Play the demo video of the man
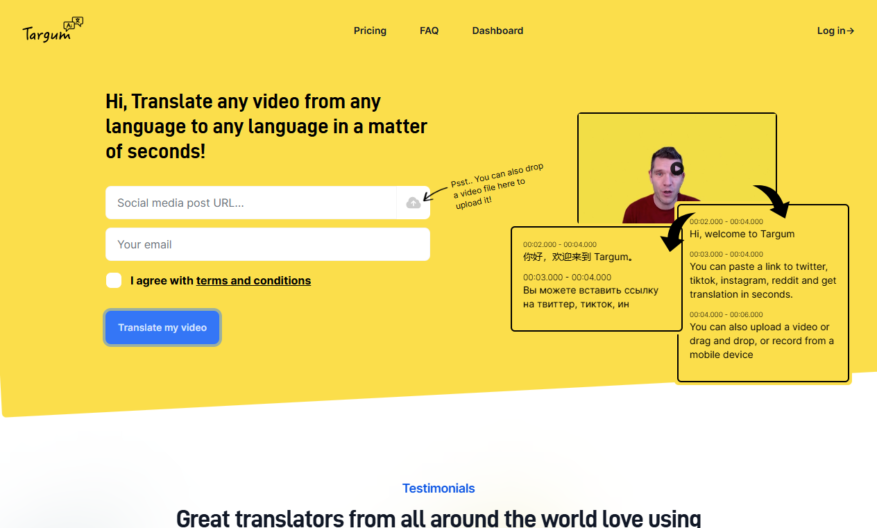 pos(677,168)
